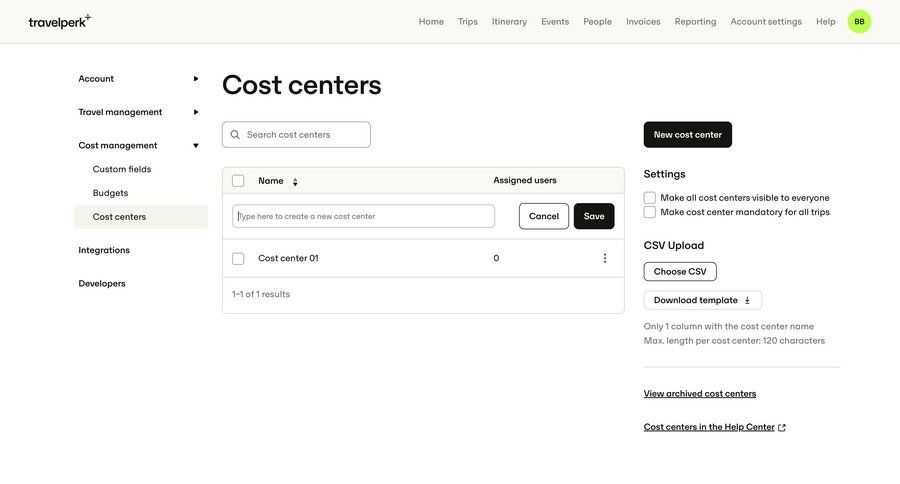Click the TravelPerk logo
900x484 pixels.
tap(59, 21)
